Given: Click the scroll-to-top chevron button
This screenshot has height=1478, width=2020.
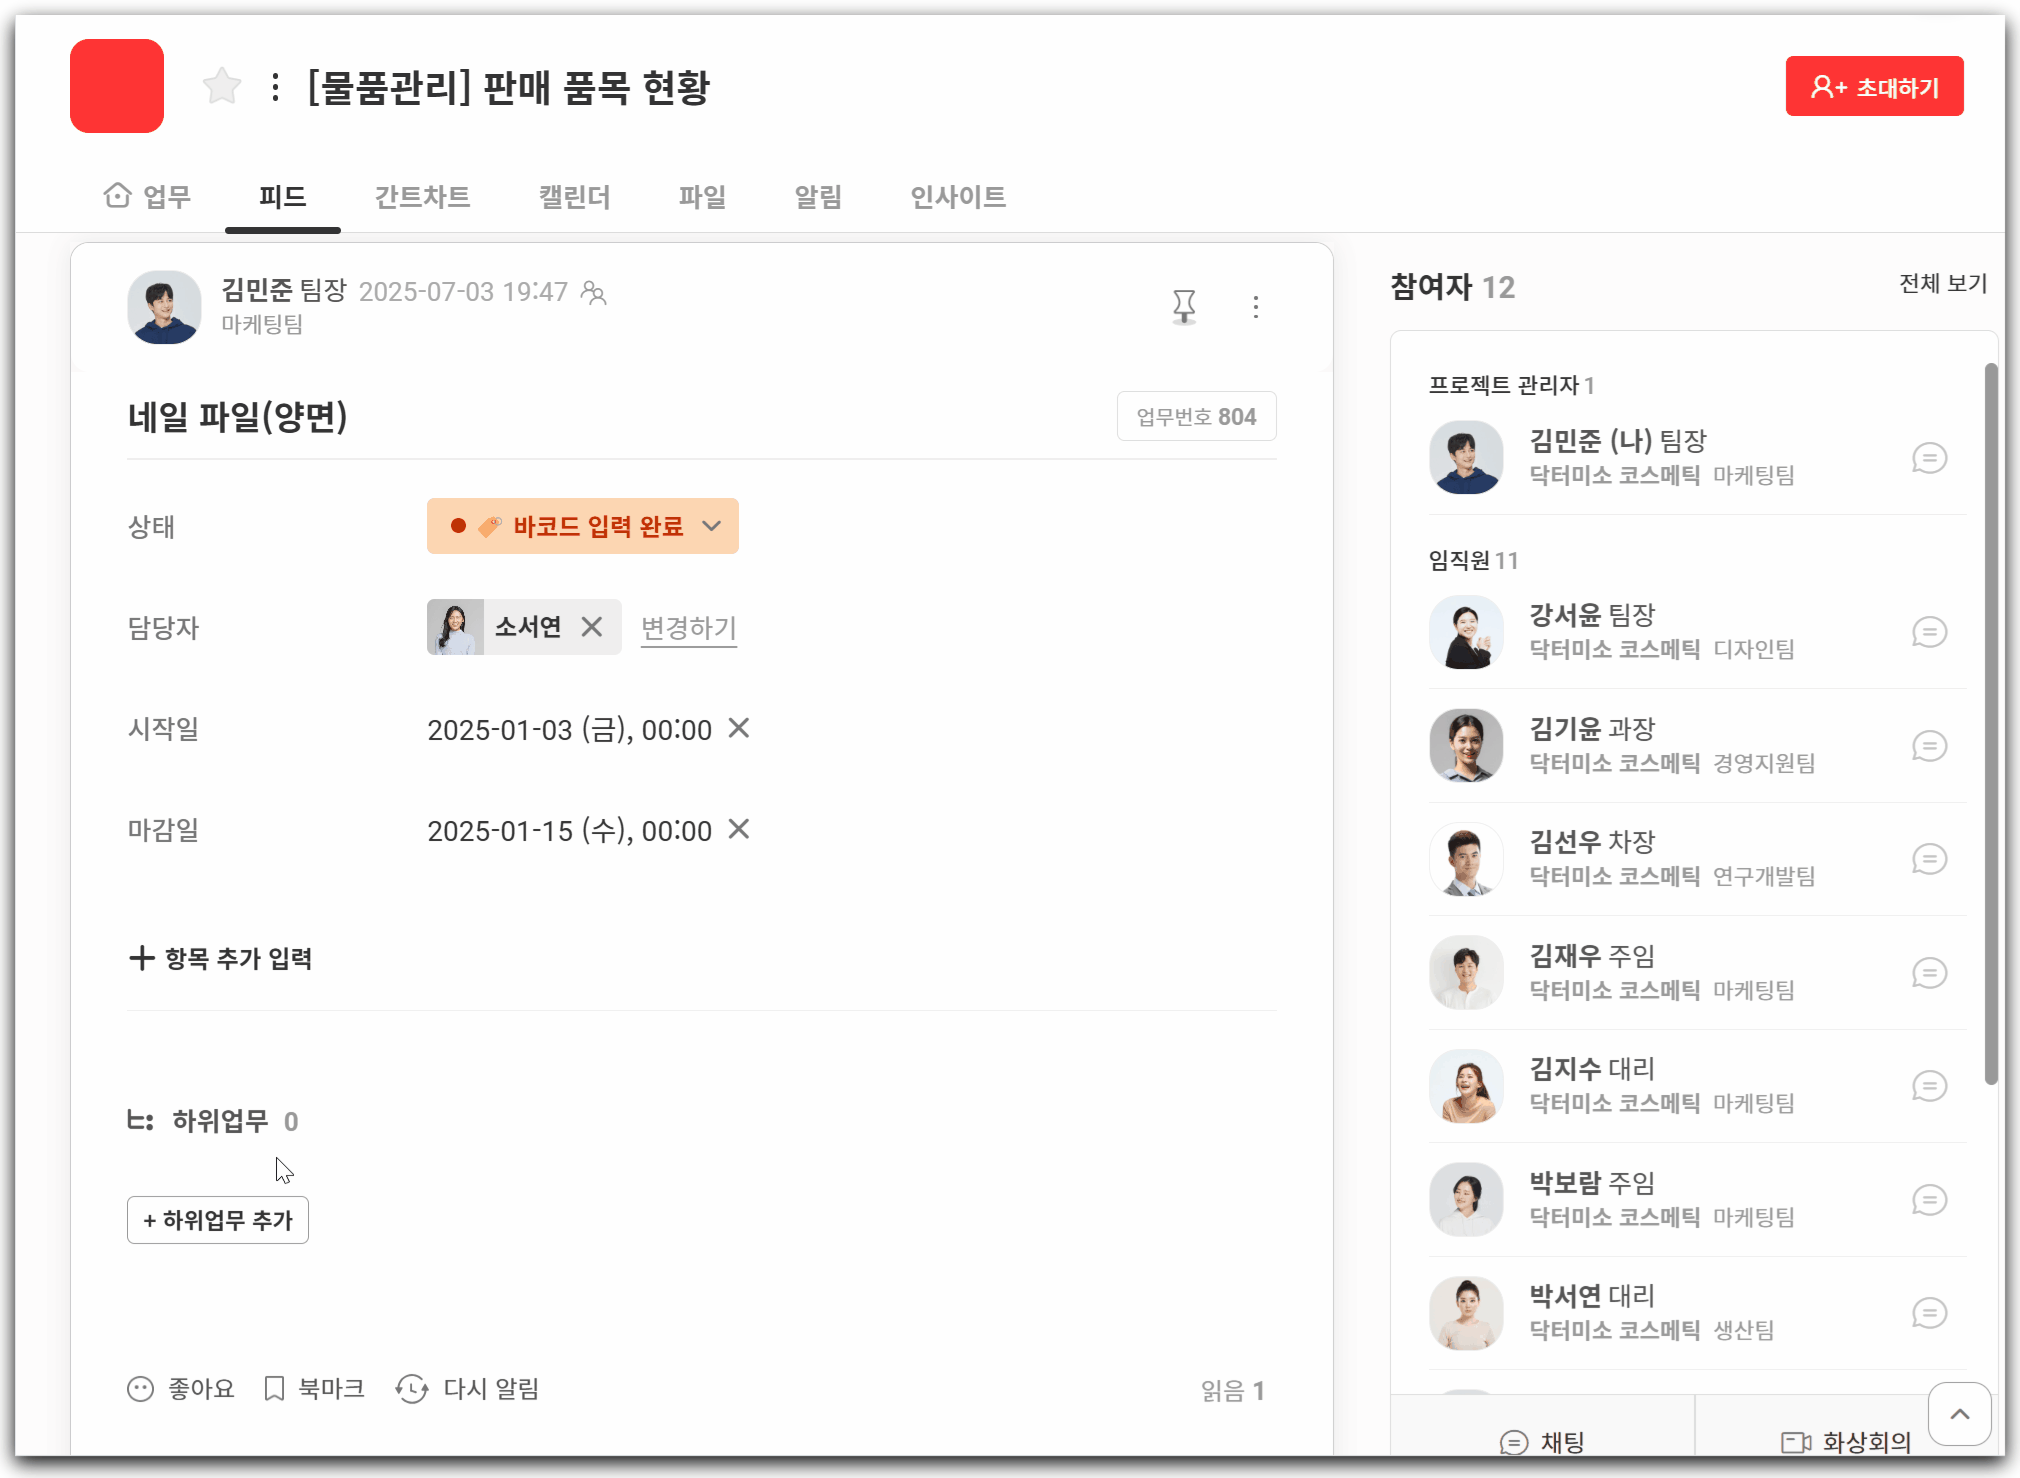Looking at the screenshot, I should coord(1959,1413).
